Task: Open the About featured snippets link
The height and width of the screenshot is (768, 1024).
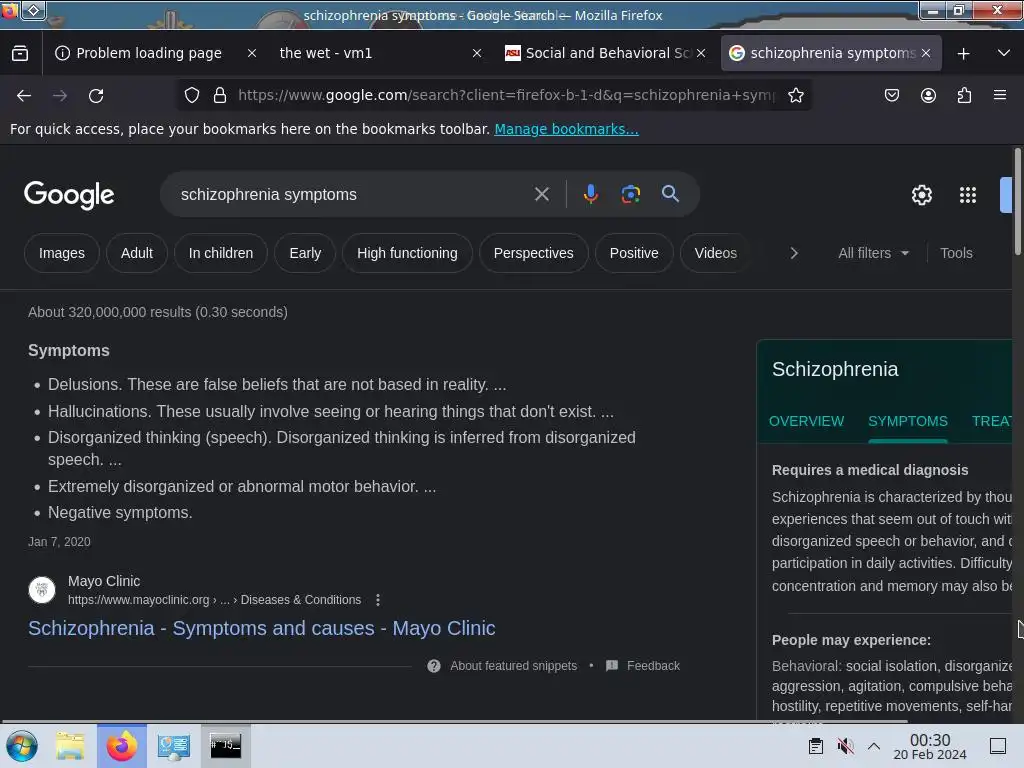Action: (513, 665)
